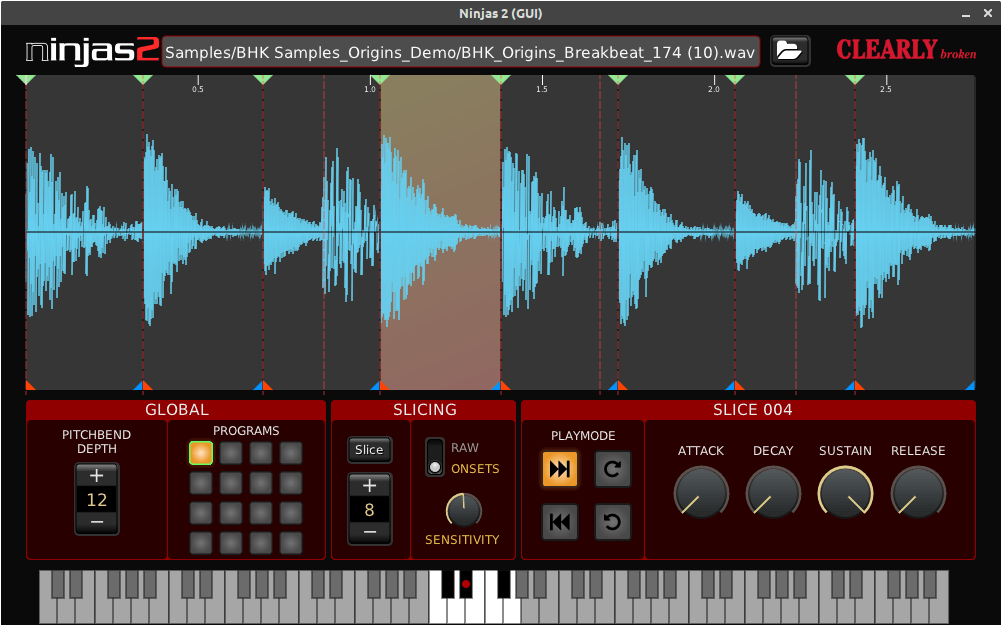
Task: Decrease pitchbend depth with the minus button
Action: pyautogui.click(x=96, y=522)
